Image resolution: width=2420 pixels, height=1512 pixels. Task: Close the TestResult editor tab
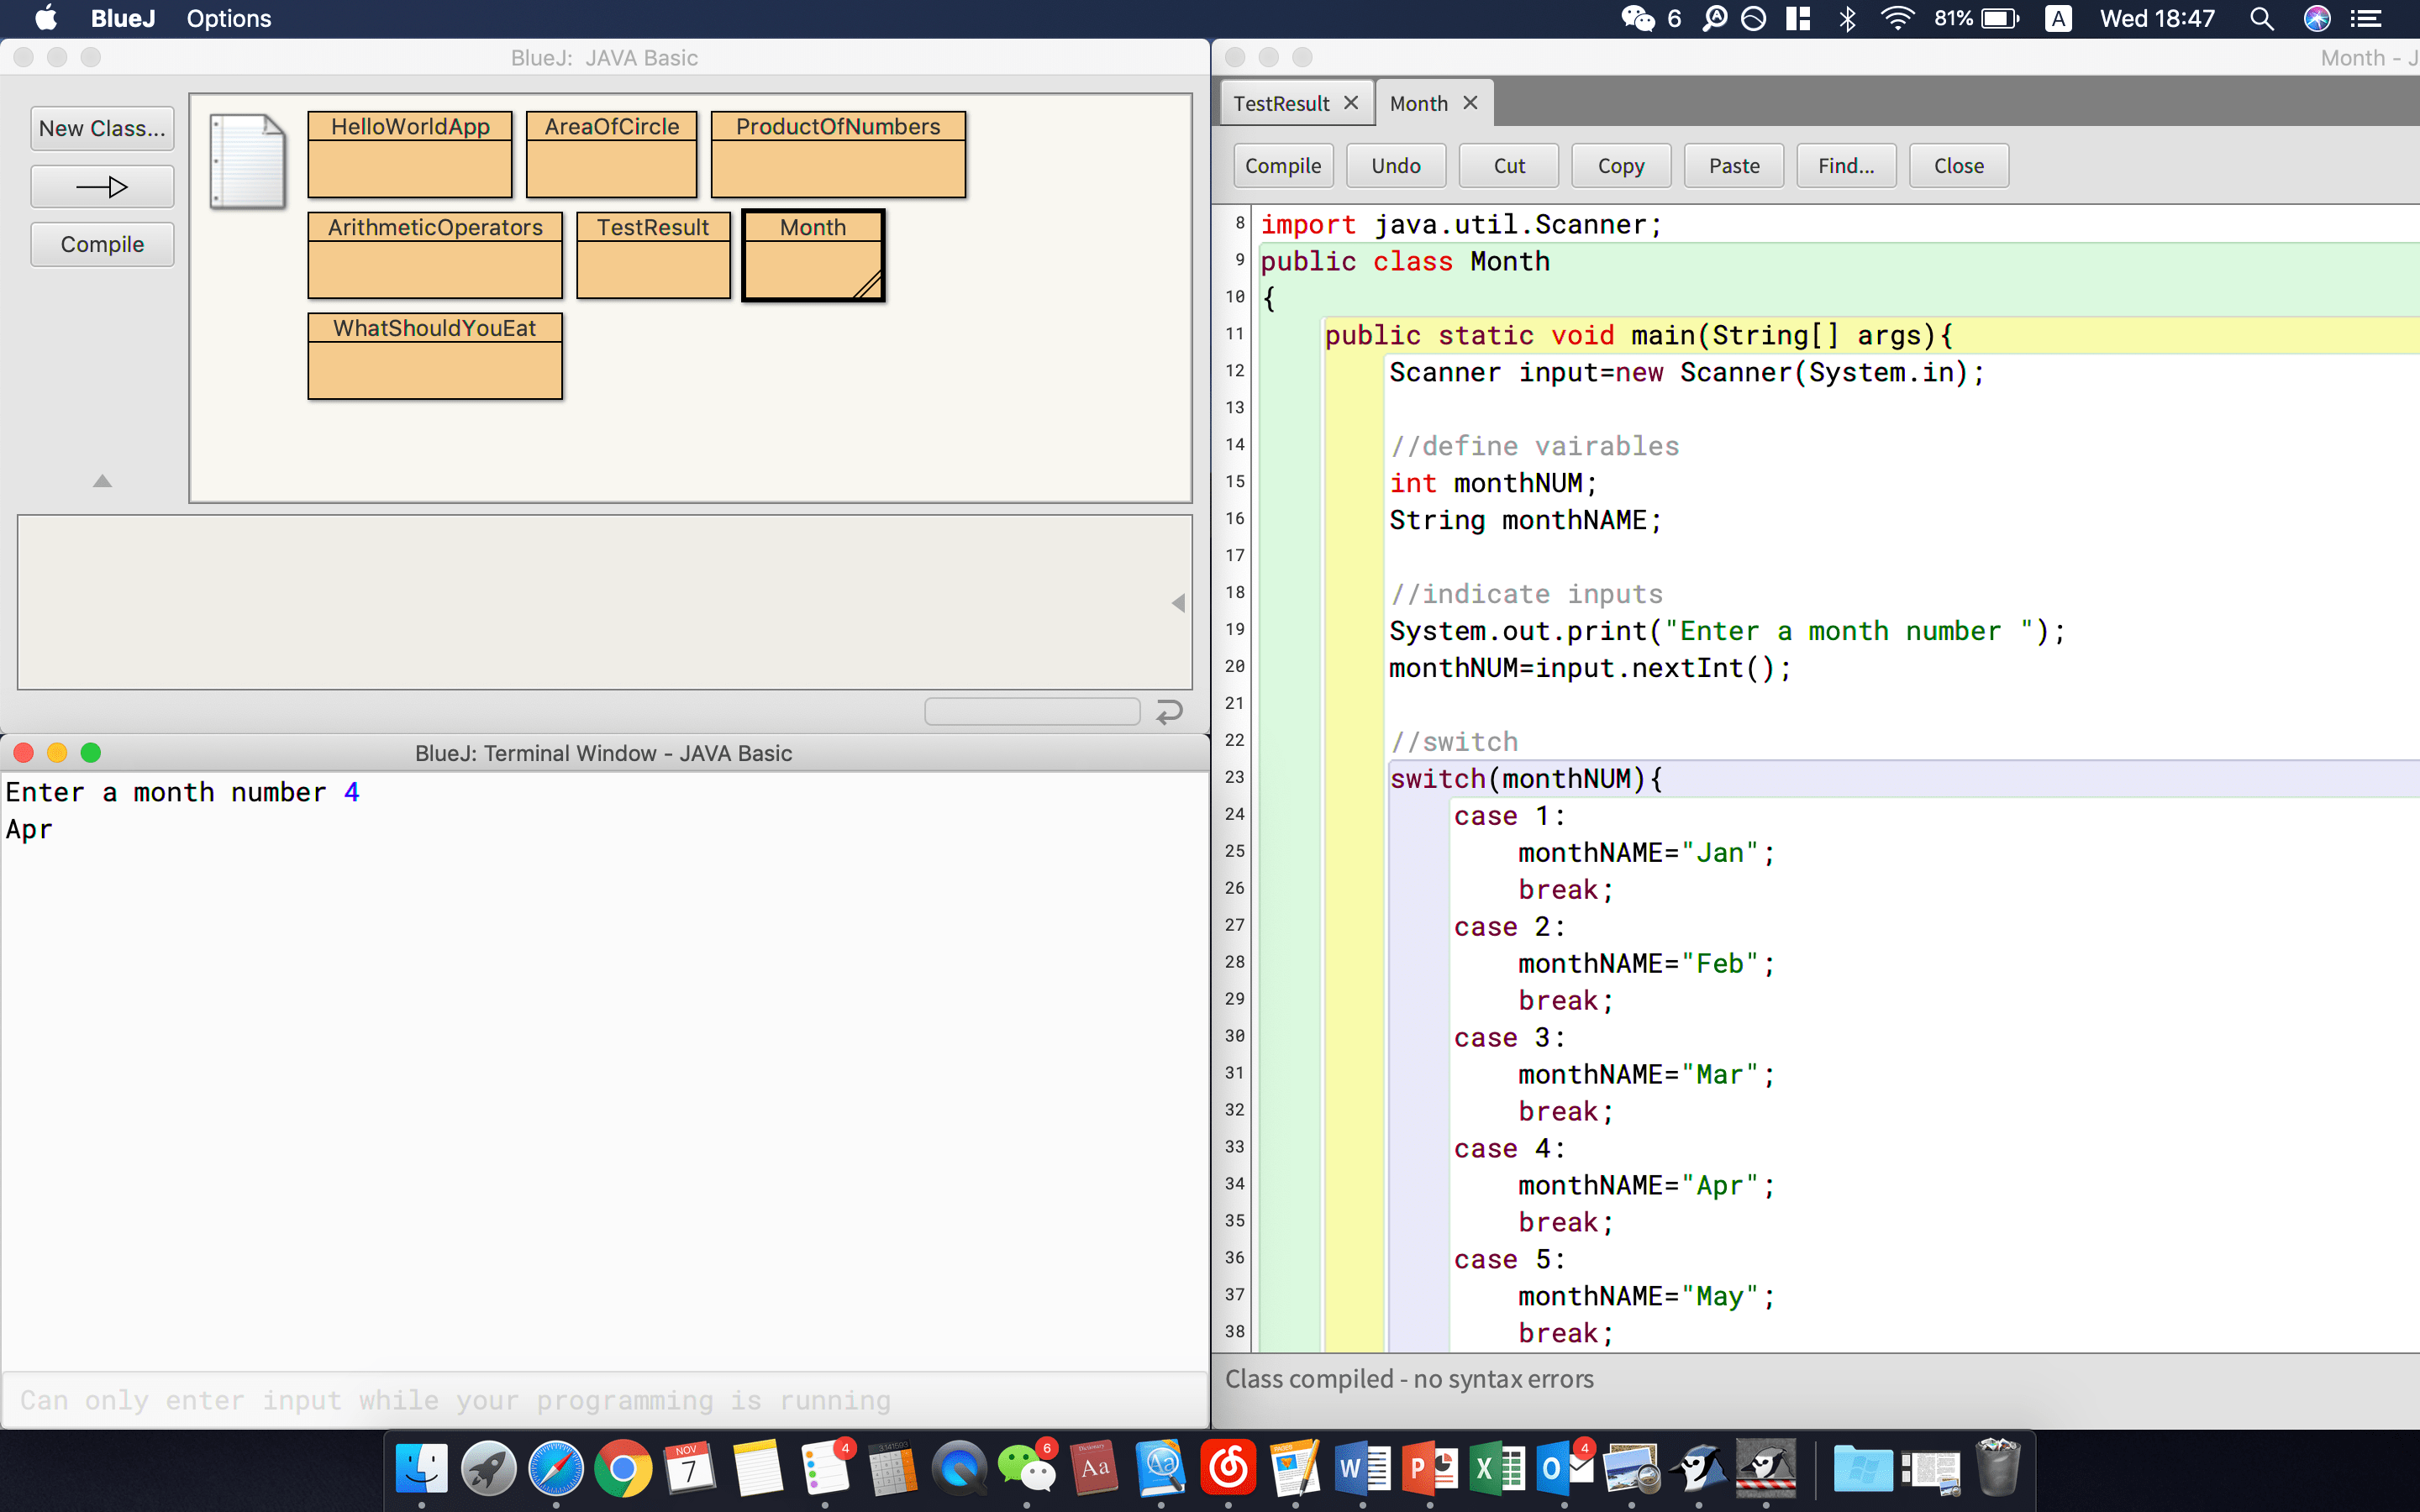click(x=1351, y=103)
